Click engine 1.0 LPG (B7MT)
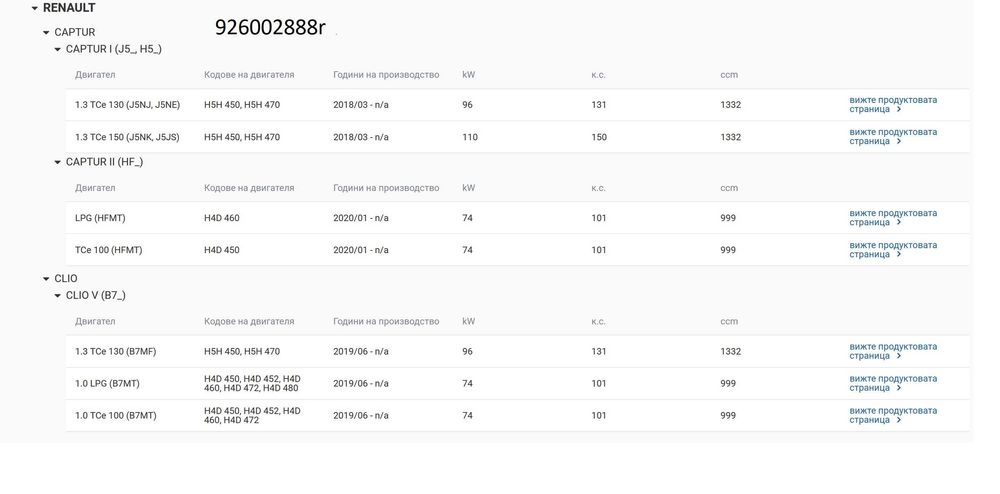Viewport: 1000px width, 494px height. pos(107,383)
